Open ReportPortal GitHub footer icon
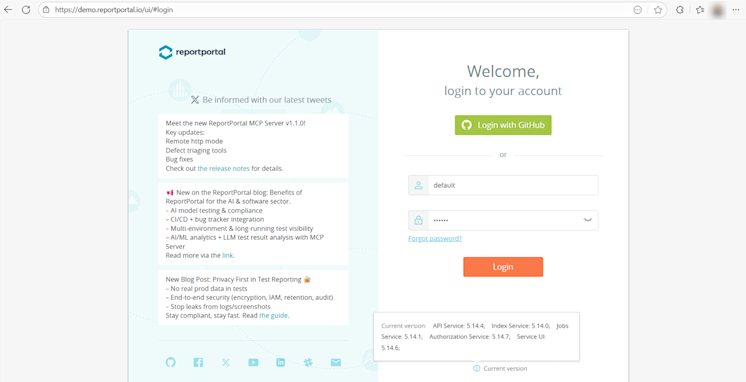This screenshot has height=382, width=746. click(x=170, y=362)
